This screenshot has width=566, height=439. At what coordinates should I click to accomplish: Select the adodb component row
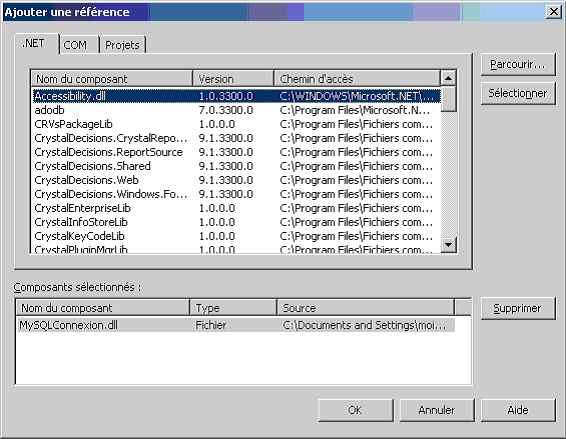click(x=236, y=110)
